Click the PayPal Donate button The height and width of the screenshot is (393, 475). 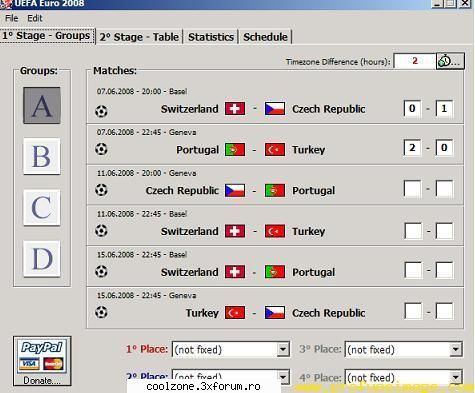click(42, 361)
